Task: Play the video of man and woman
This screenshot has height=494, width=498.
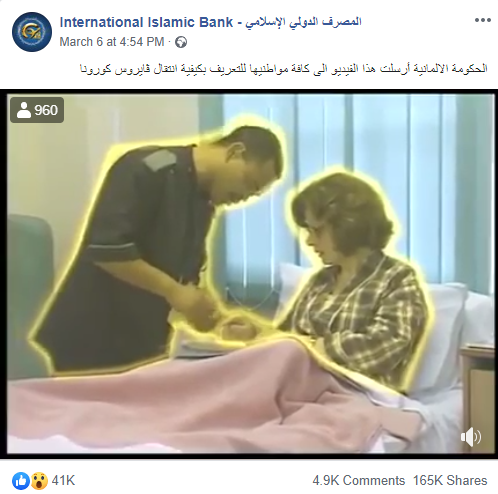Action: 251,274
